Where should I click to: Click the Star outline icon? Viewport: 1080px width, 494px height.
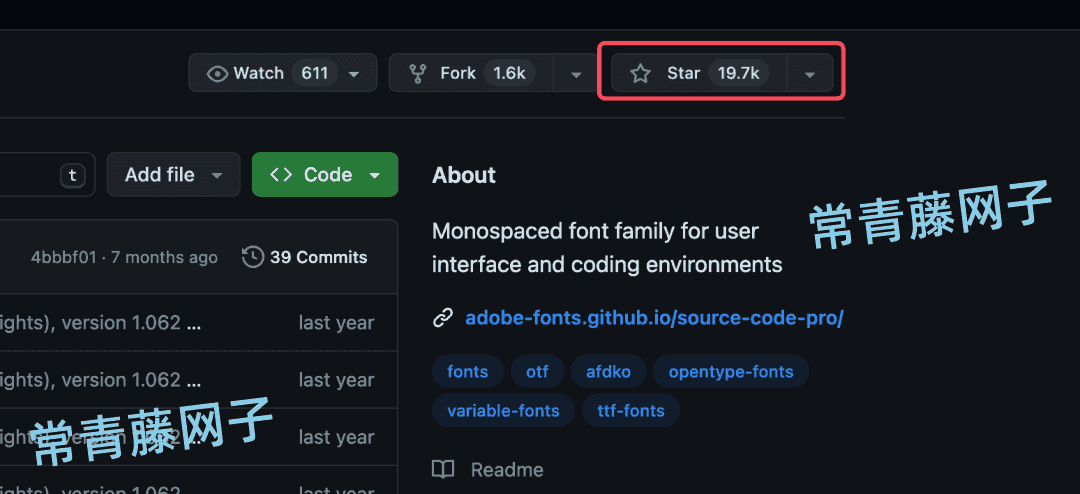pyautogui.click(x=641, y=73)
